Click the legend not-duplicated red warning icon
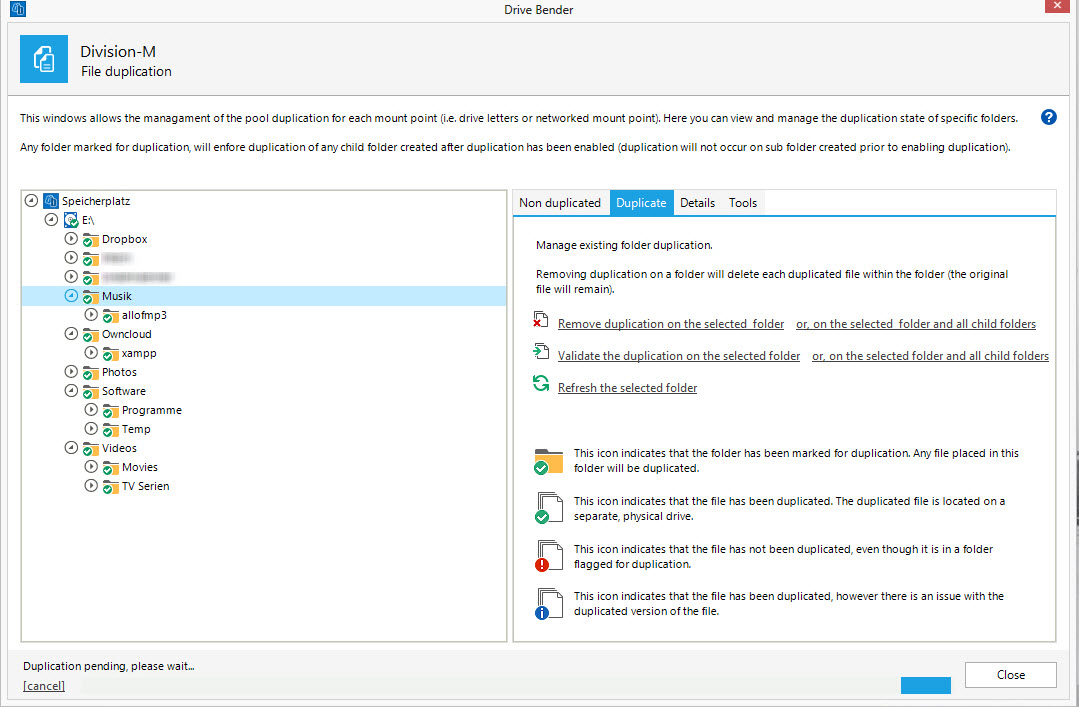This screenshot has width=1079, height=707. pyautogui.click(x=548, y=556)
